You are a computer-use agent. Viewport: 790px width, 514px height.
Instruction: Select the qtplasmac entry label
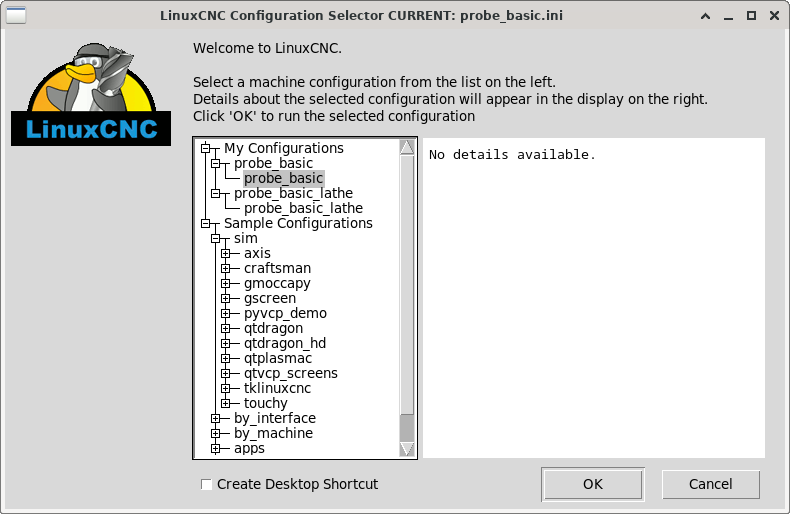point(278,358)
